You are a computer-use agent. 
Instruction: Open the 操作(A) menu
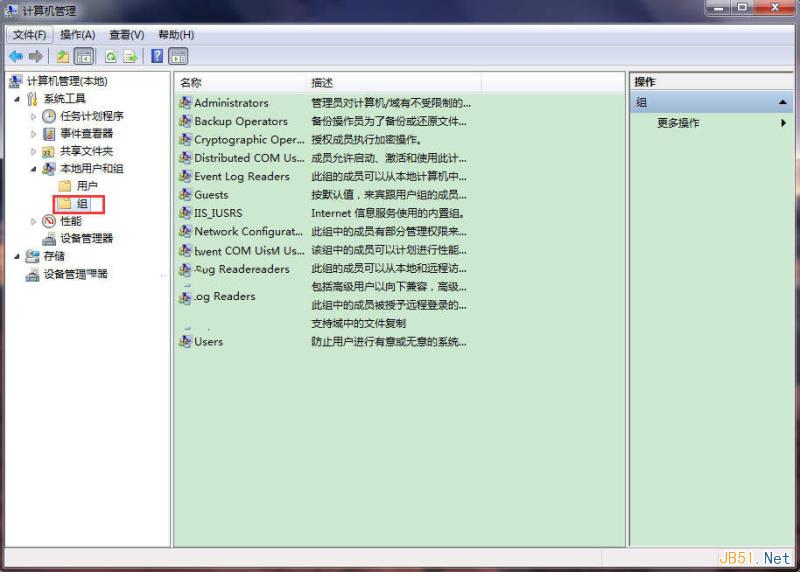(x=78, y=35)
